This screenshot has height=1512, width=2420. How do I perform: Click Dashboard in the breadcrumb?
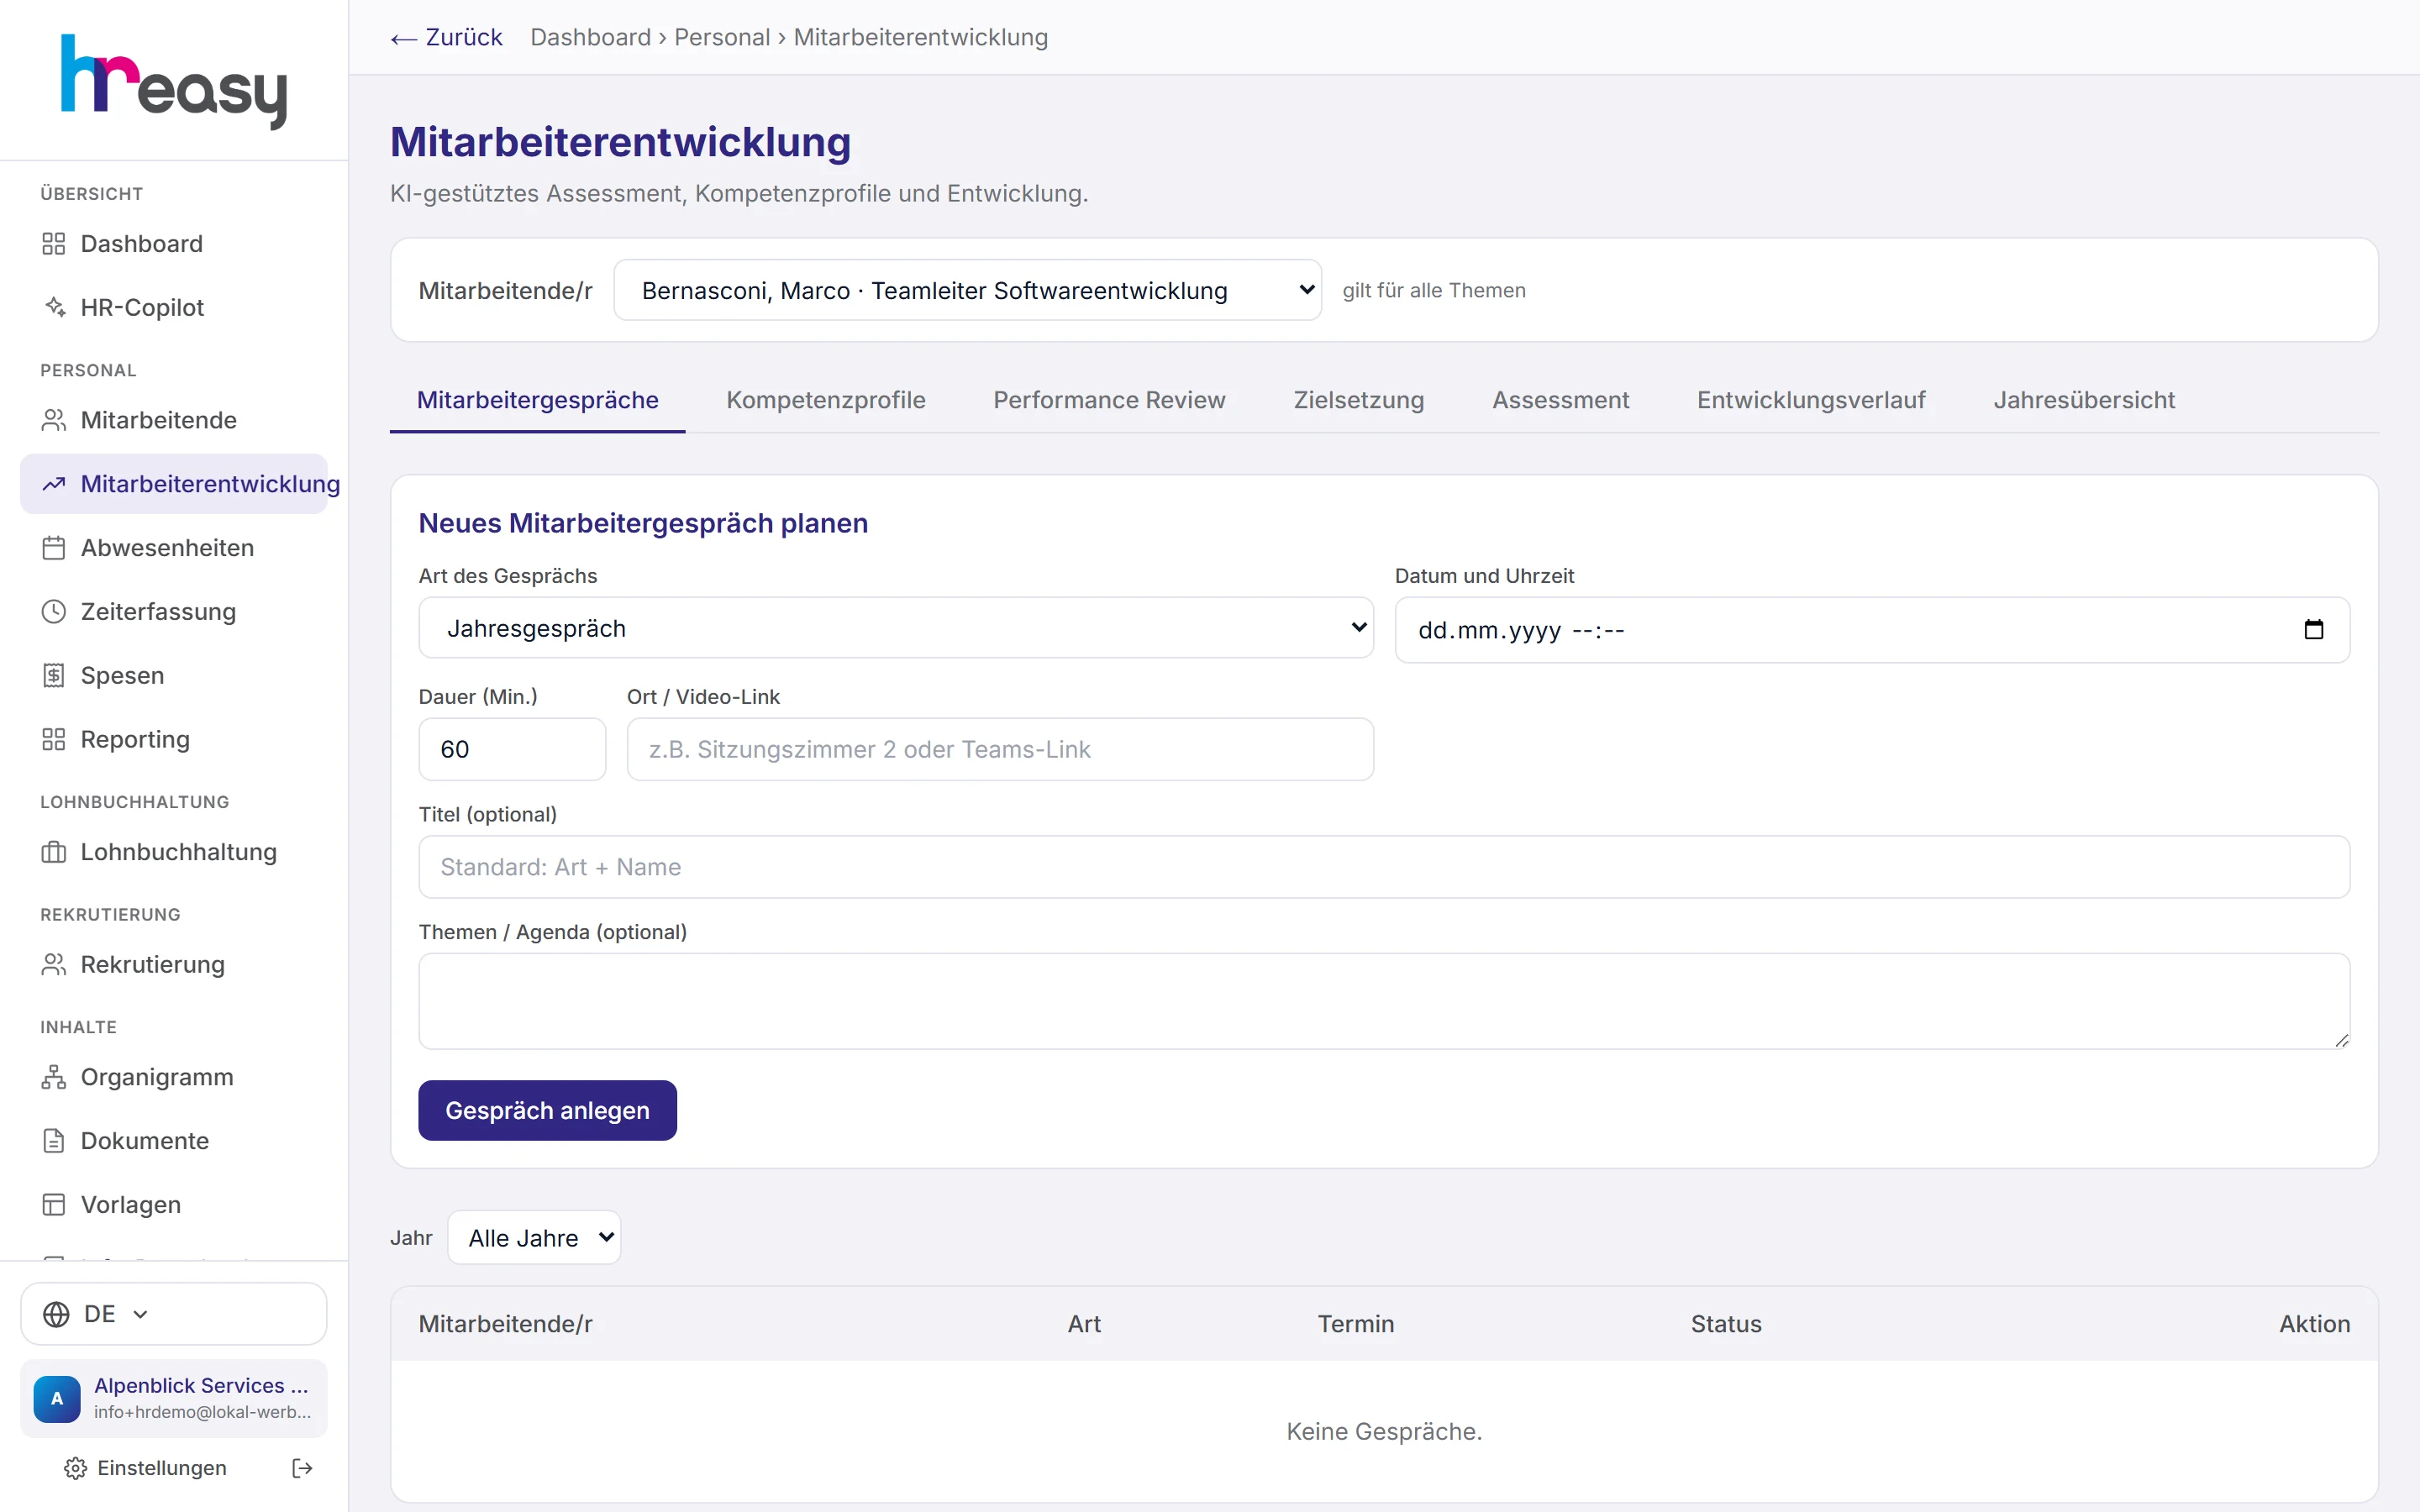coord(590,38)
